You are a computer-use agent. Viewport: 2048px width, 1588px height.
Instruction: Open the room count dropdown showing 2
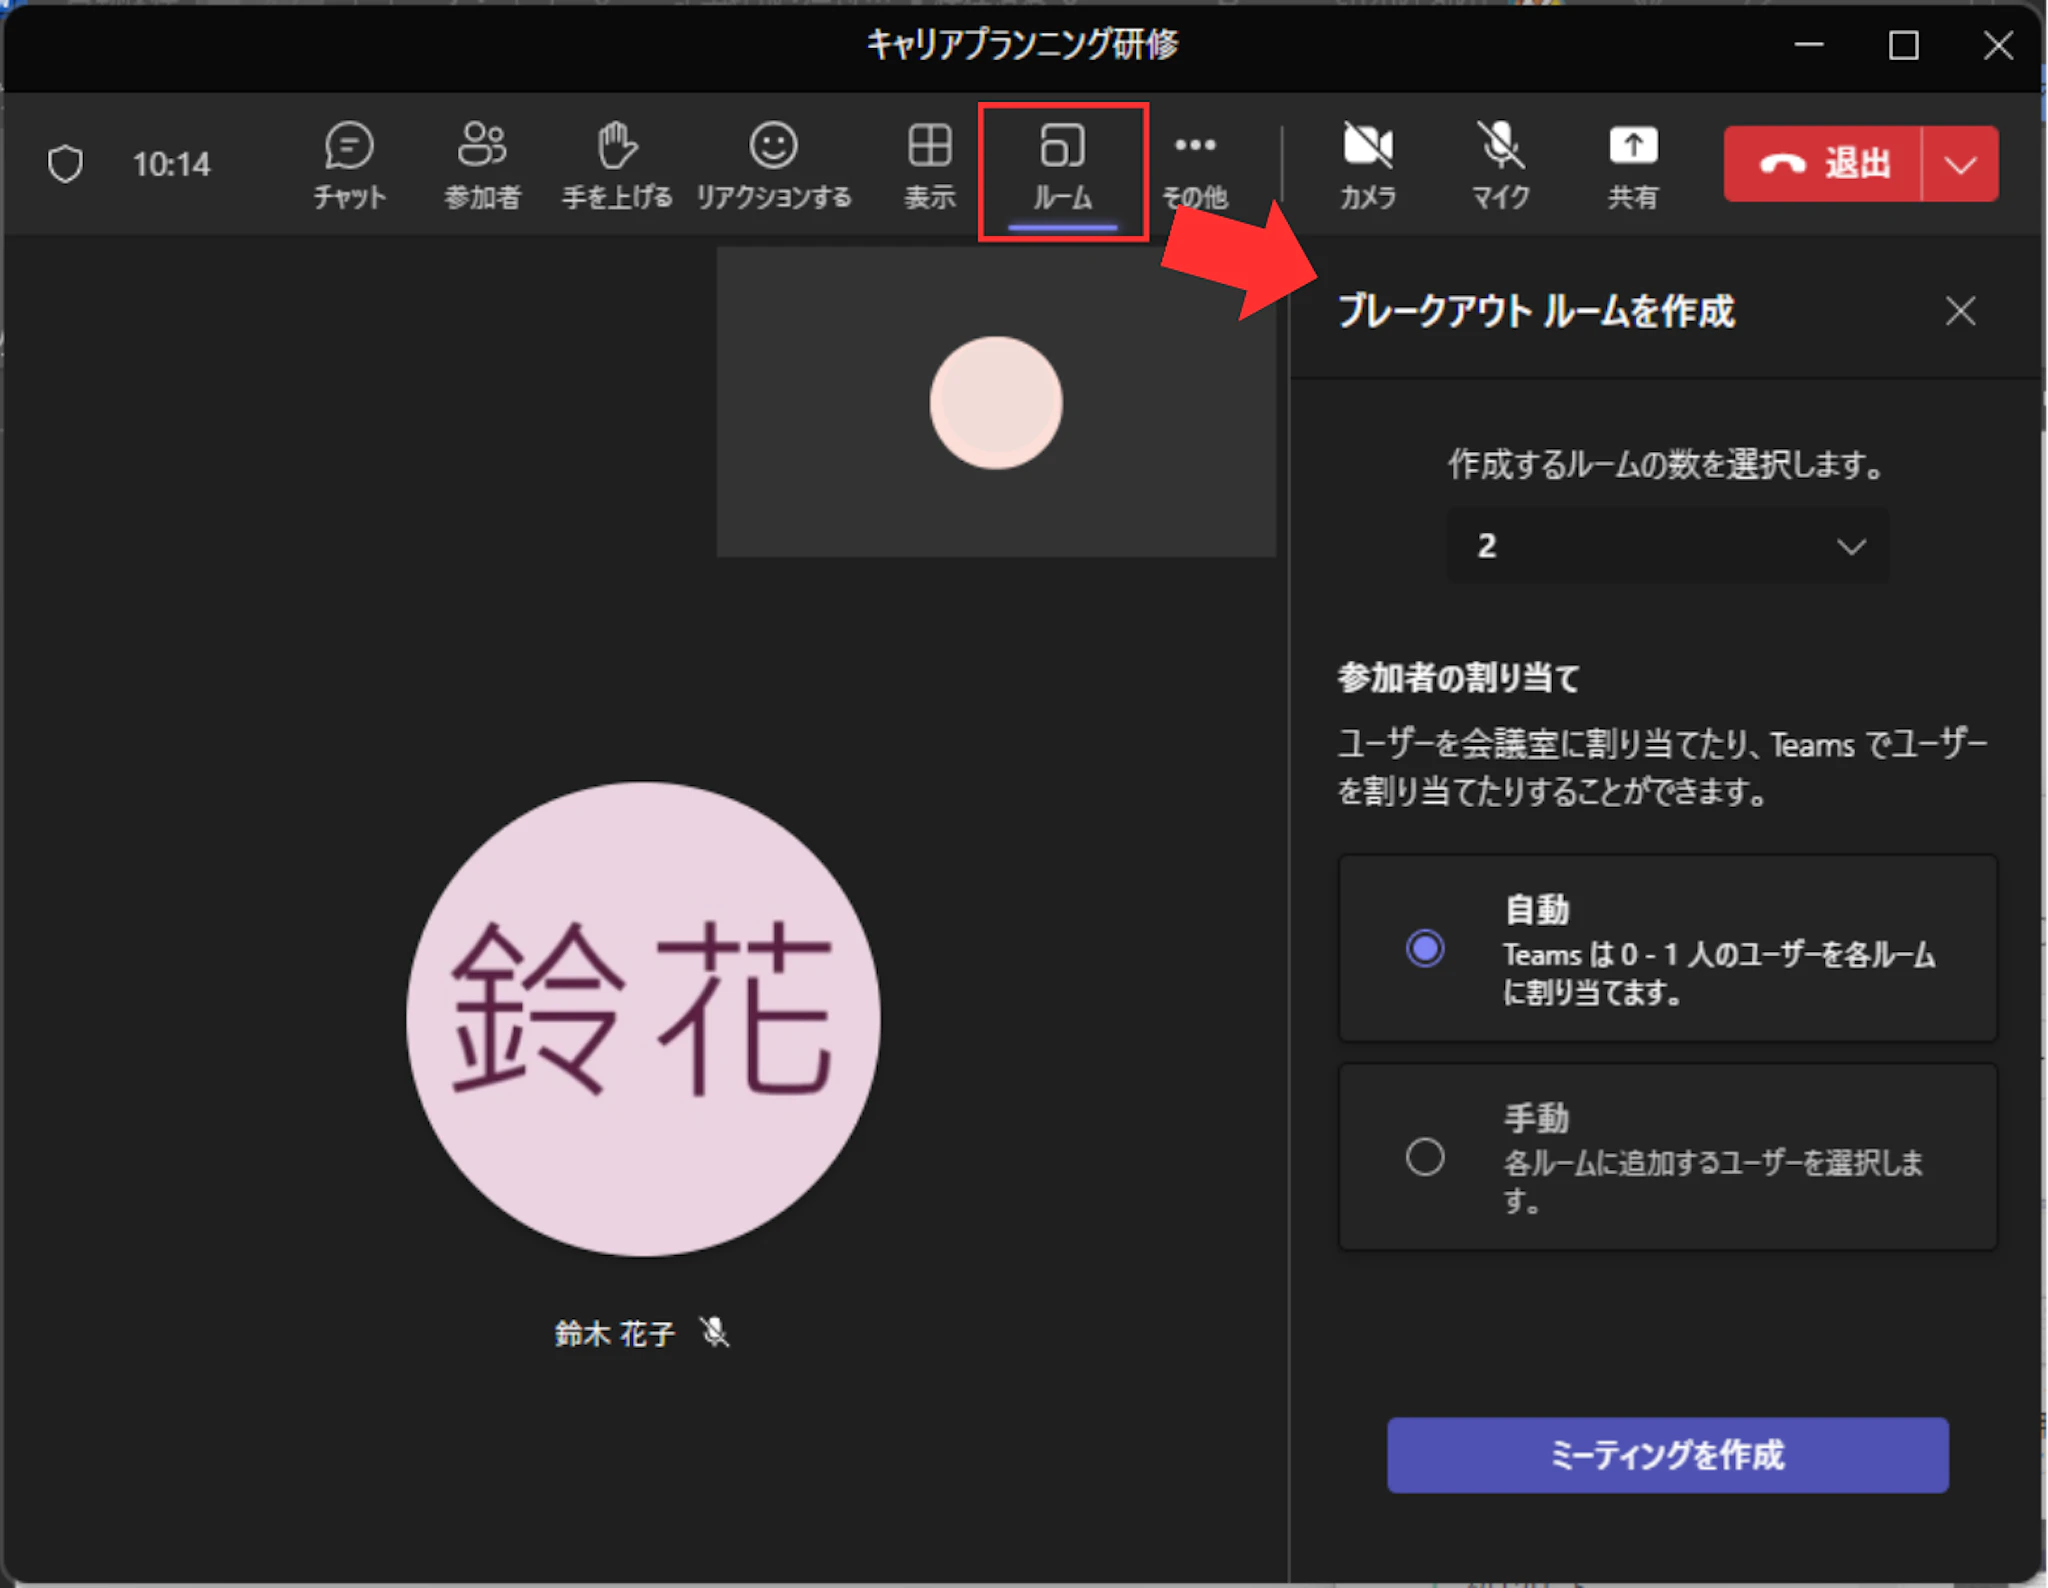pos(1668,546)
